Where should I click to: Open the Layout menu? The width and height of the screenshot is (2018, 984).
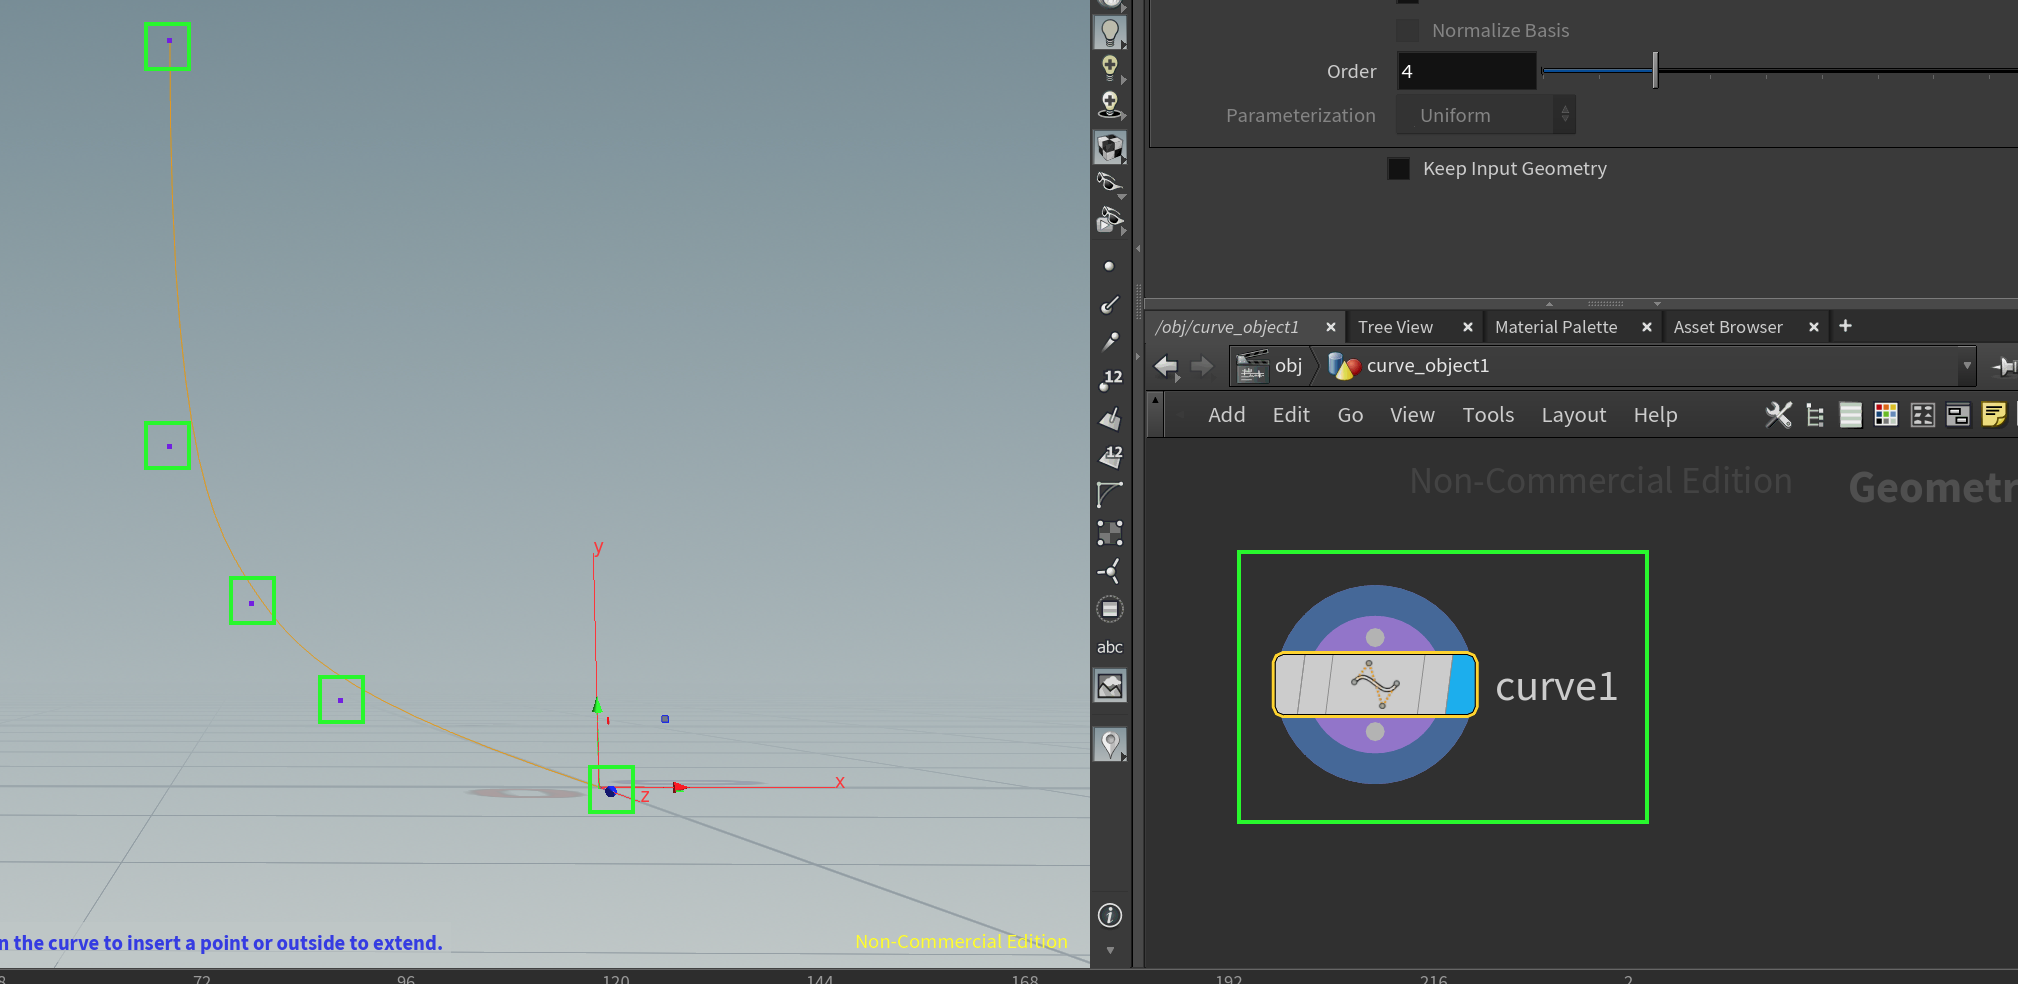(x=1572, y=414)
